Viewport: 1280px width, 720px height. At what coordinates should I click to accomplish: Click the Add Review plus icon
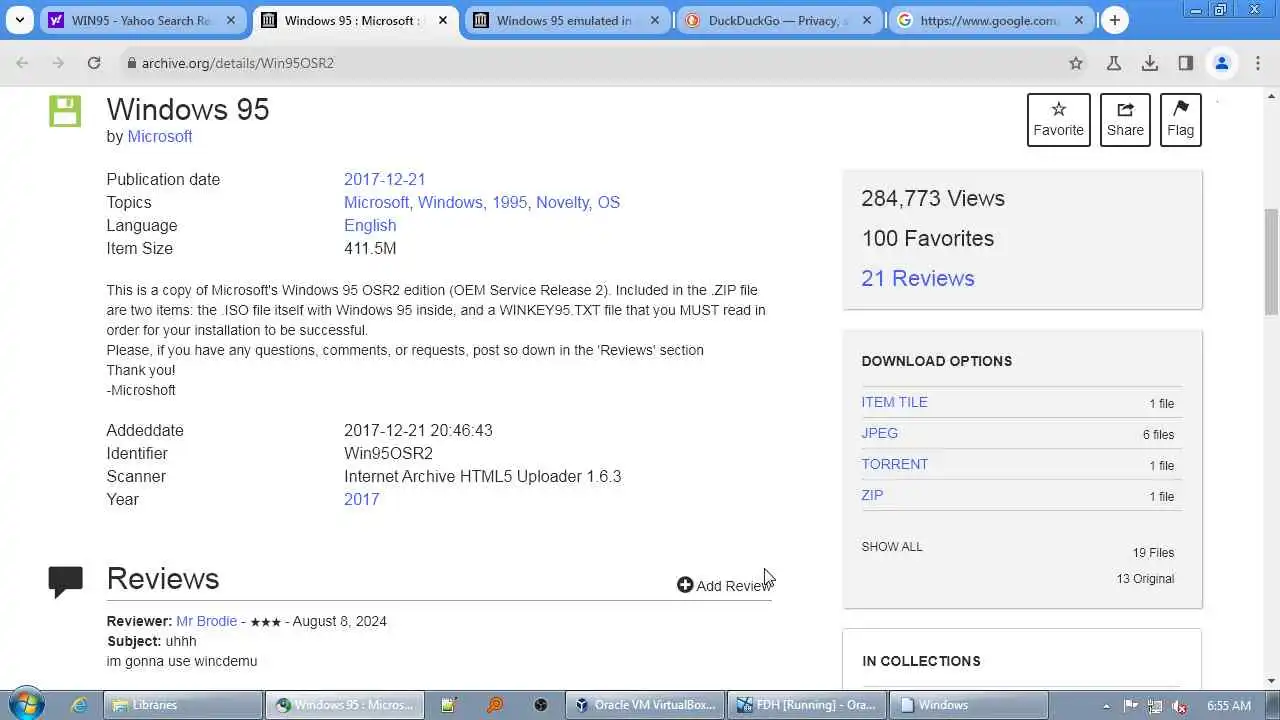(x=685, y=585)
